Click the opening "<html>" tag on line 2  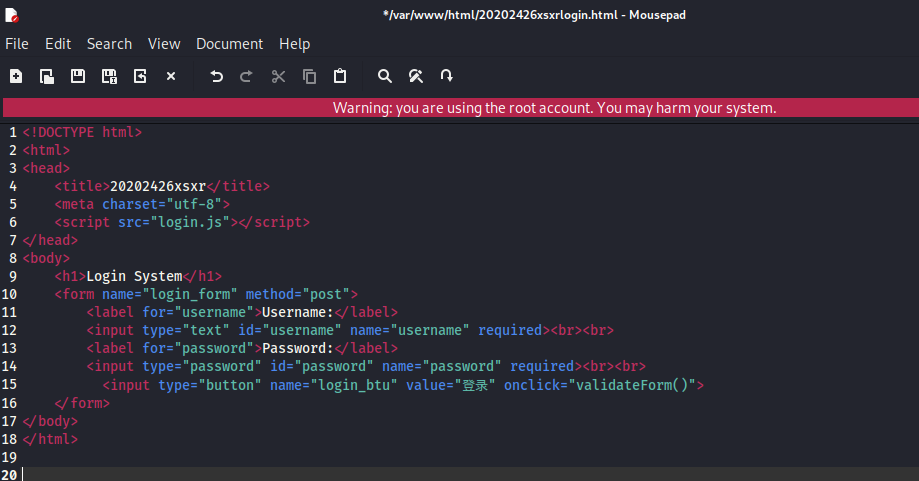coord(46,151)
